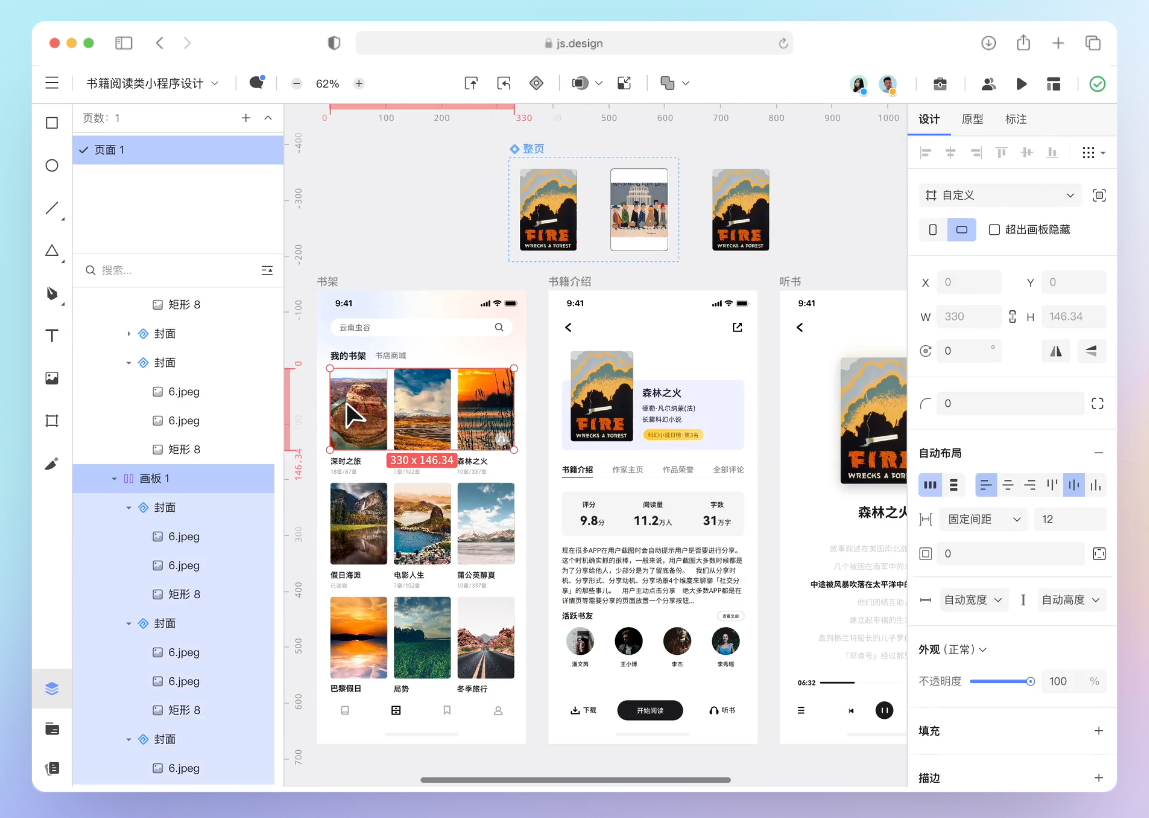
Task: Select the Text tool
Action: click(x=51, y=336)
